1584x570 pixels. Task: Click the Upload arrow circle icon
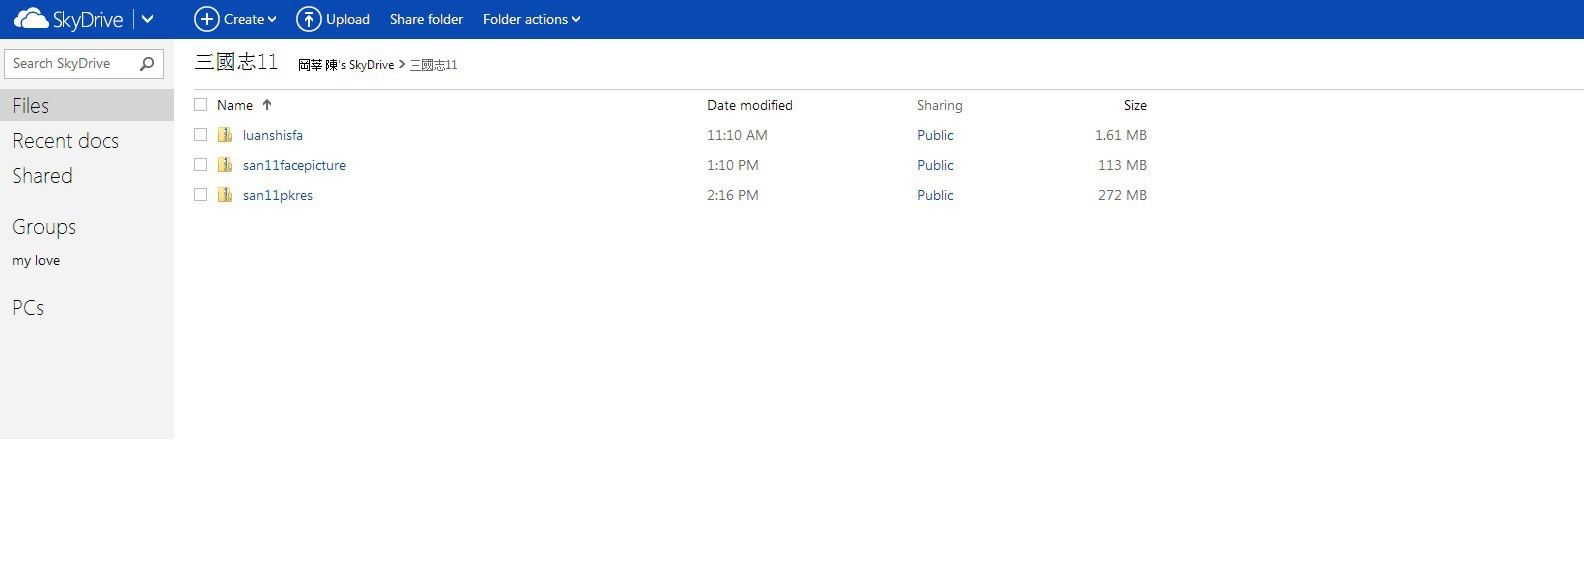point(309,19)
